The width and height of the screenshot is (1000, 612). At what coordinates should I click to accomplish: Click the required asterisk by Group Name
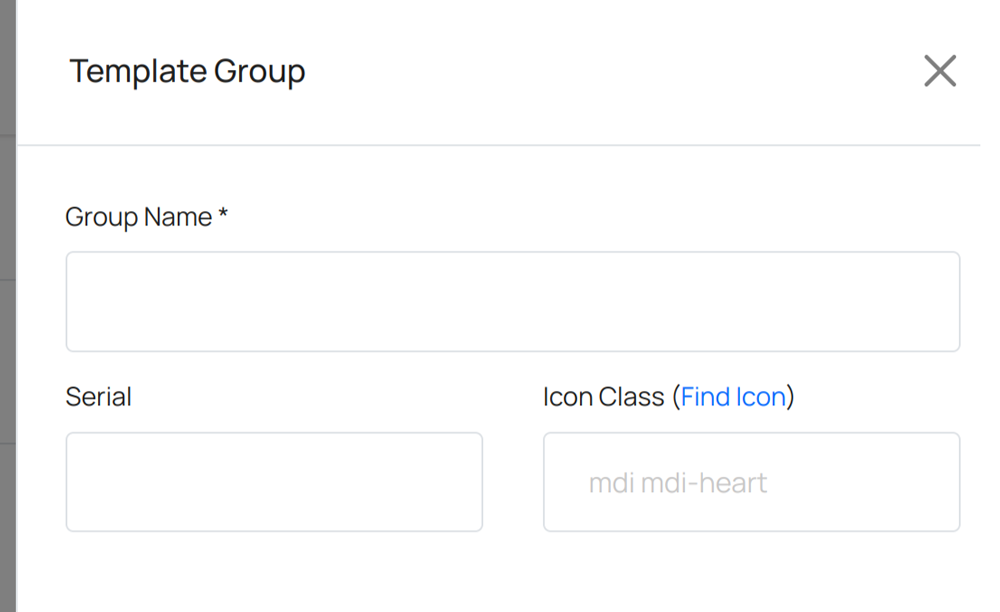(223, 215)
